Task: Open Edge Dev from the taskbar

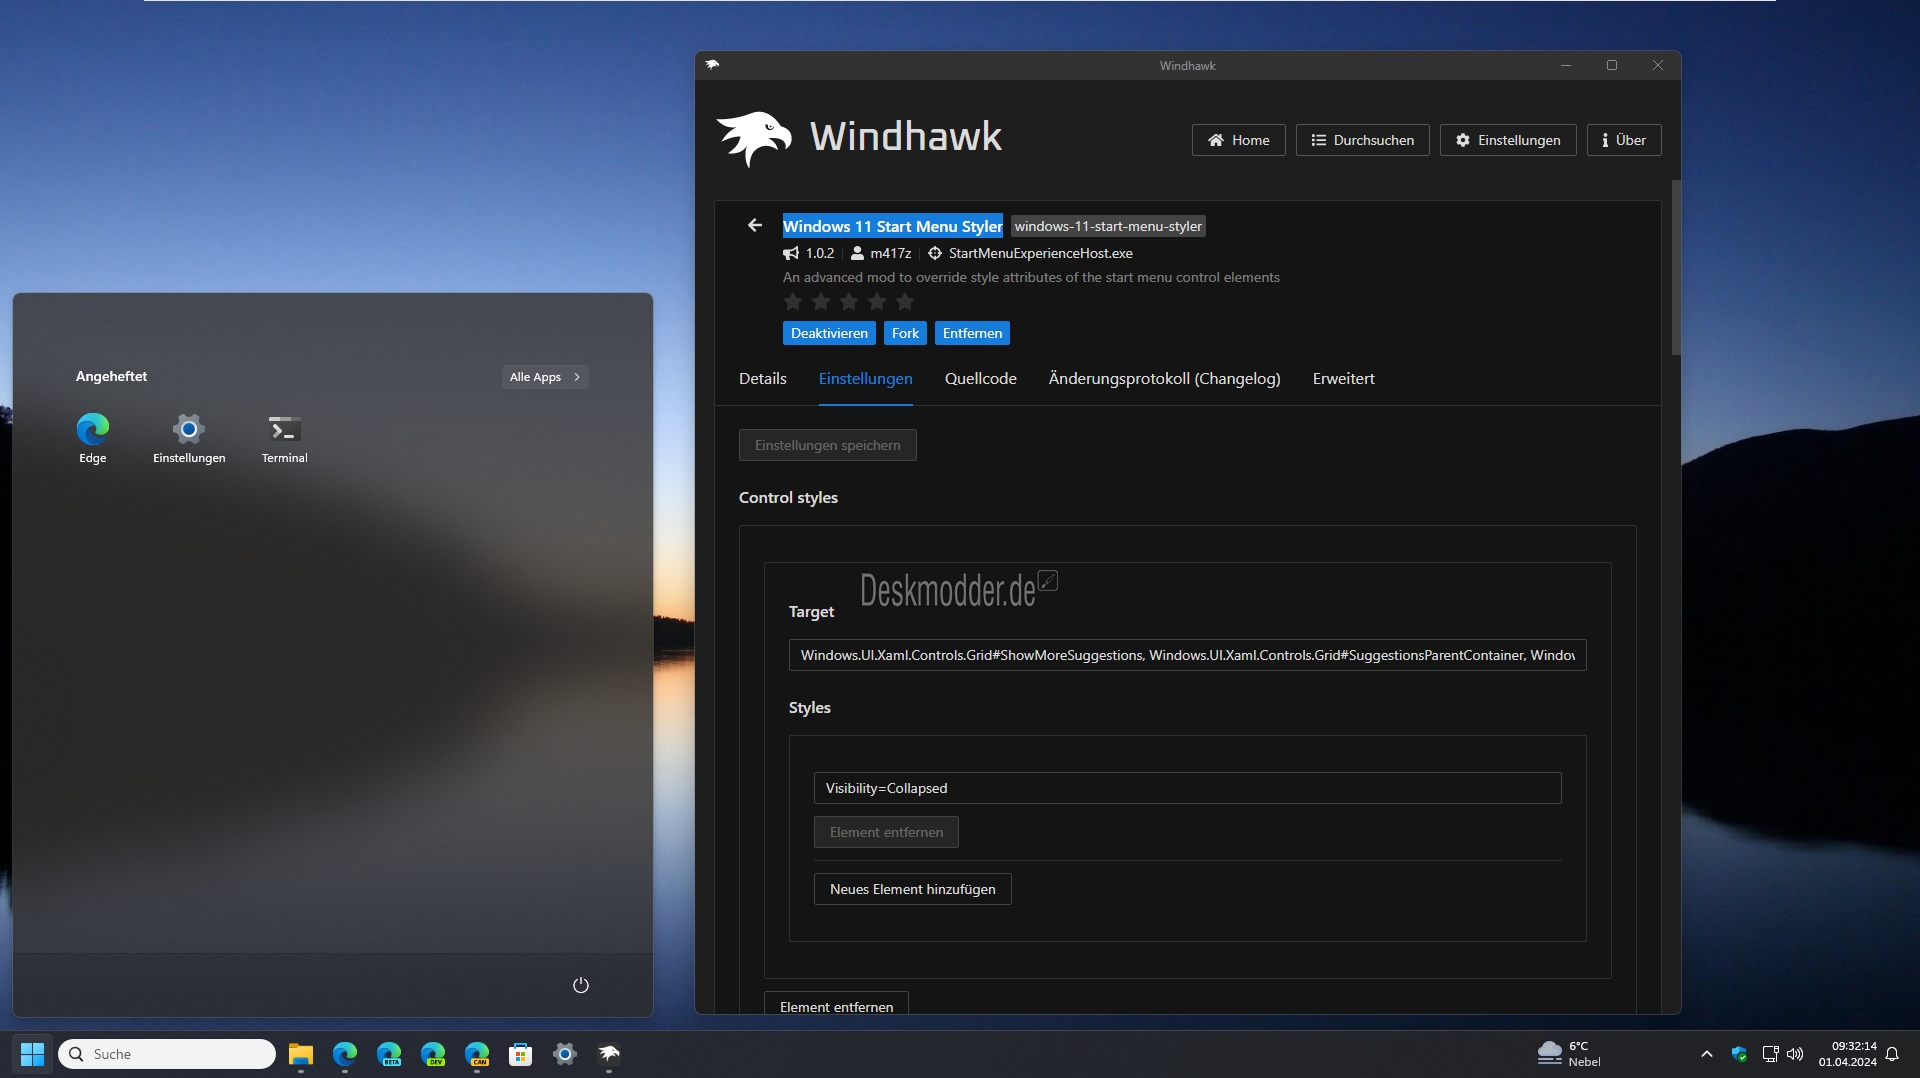Action: (x=433, y=1054)
